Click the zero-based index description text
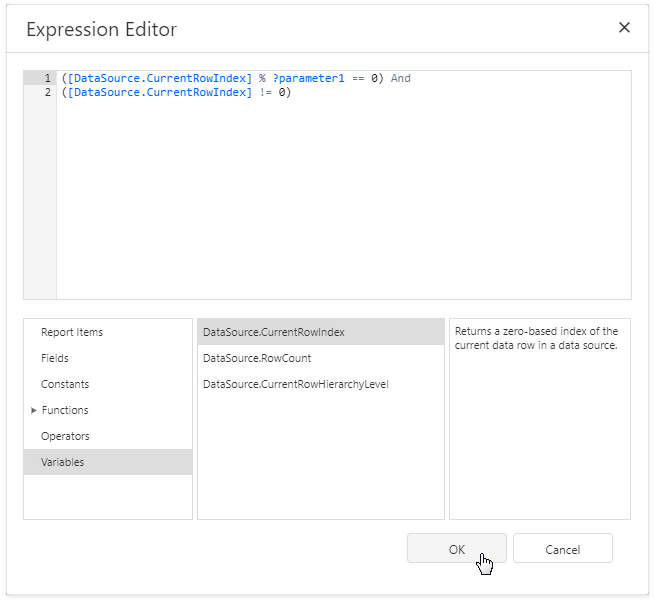The height and width of the screenshot is (603, 655). [536, 338]
